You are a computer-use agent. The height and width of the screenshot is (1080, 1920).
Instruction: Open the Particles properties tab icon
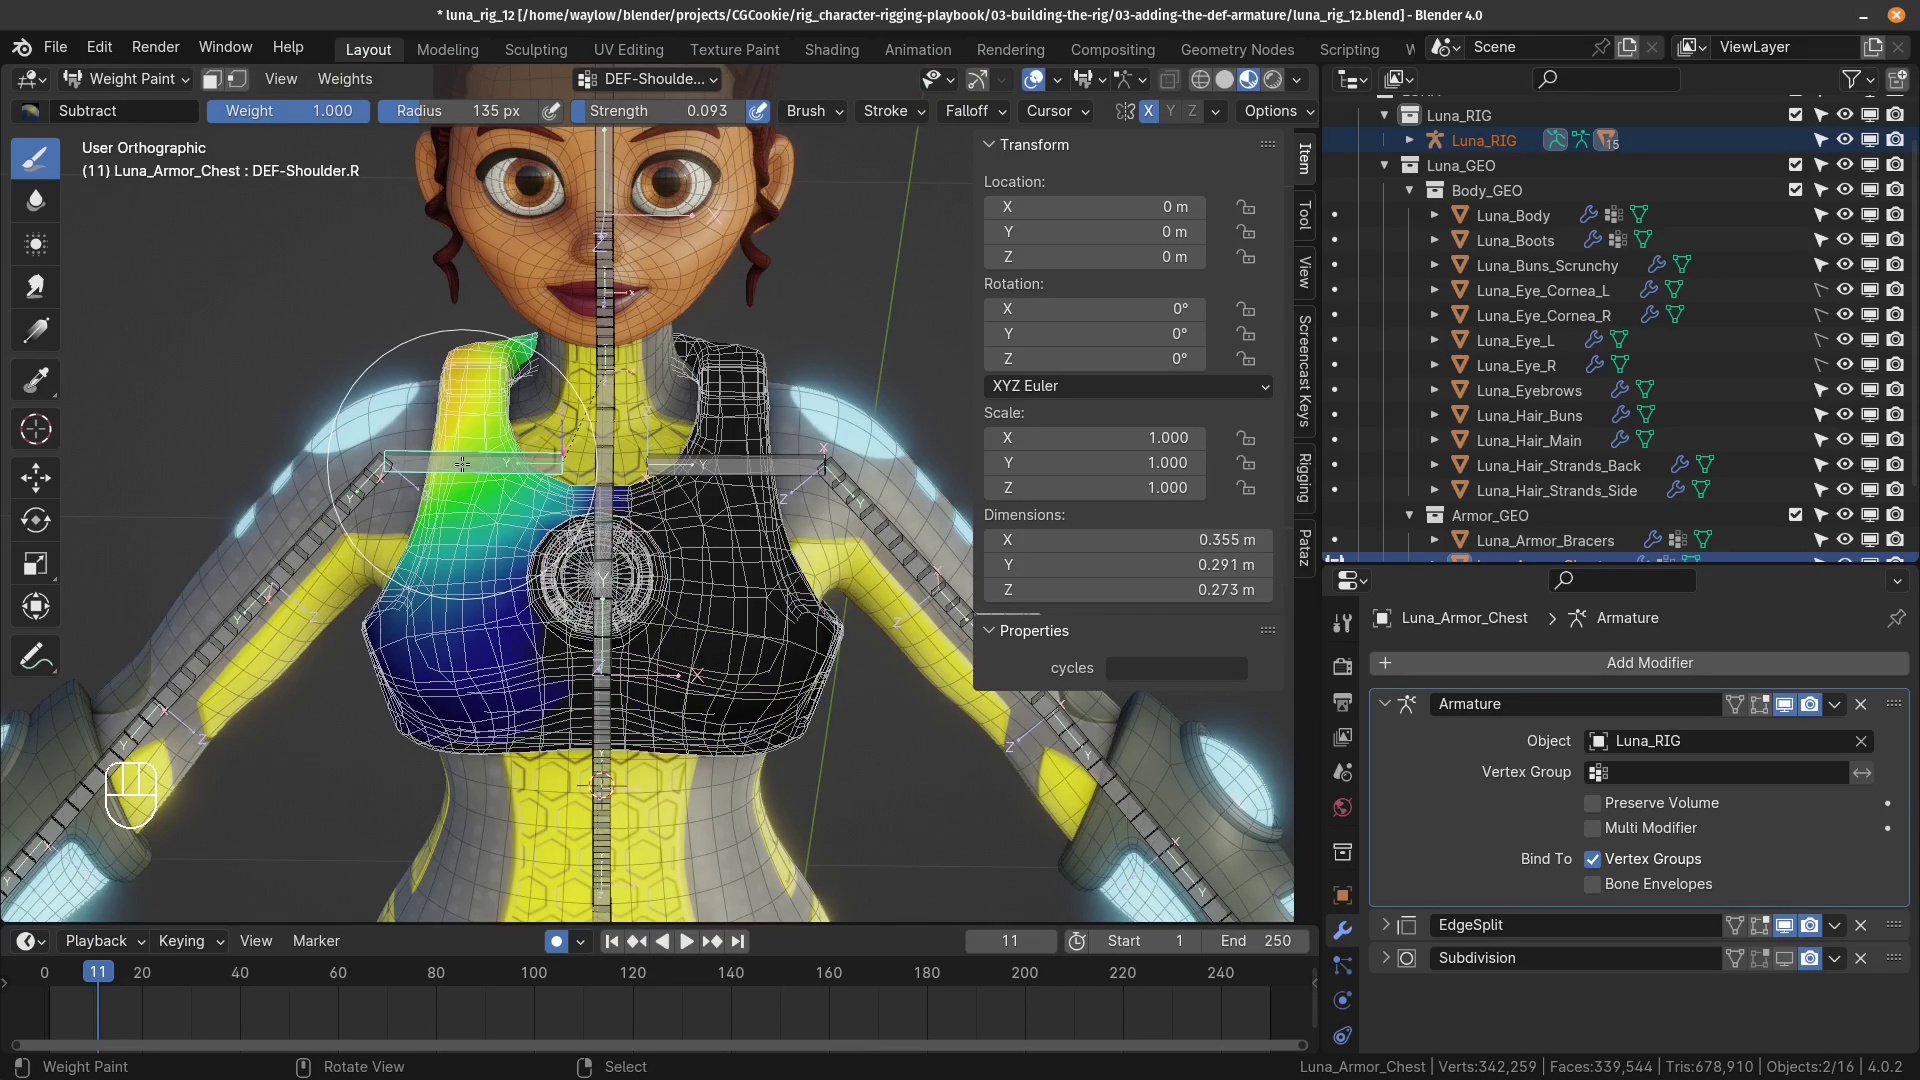tap(1343, 965)
